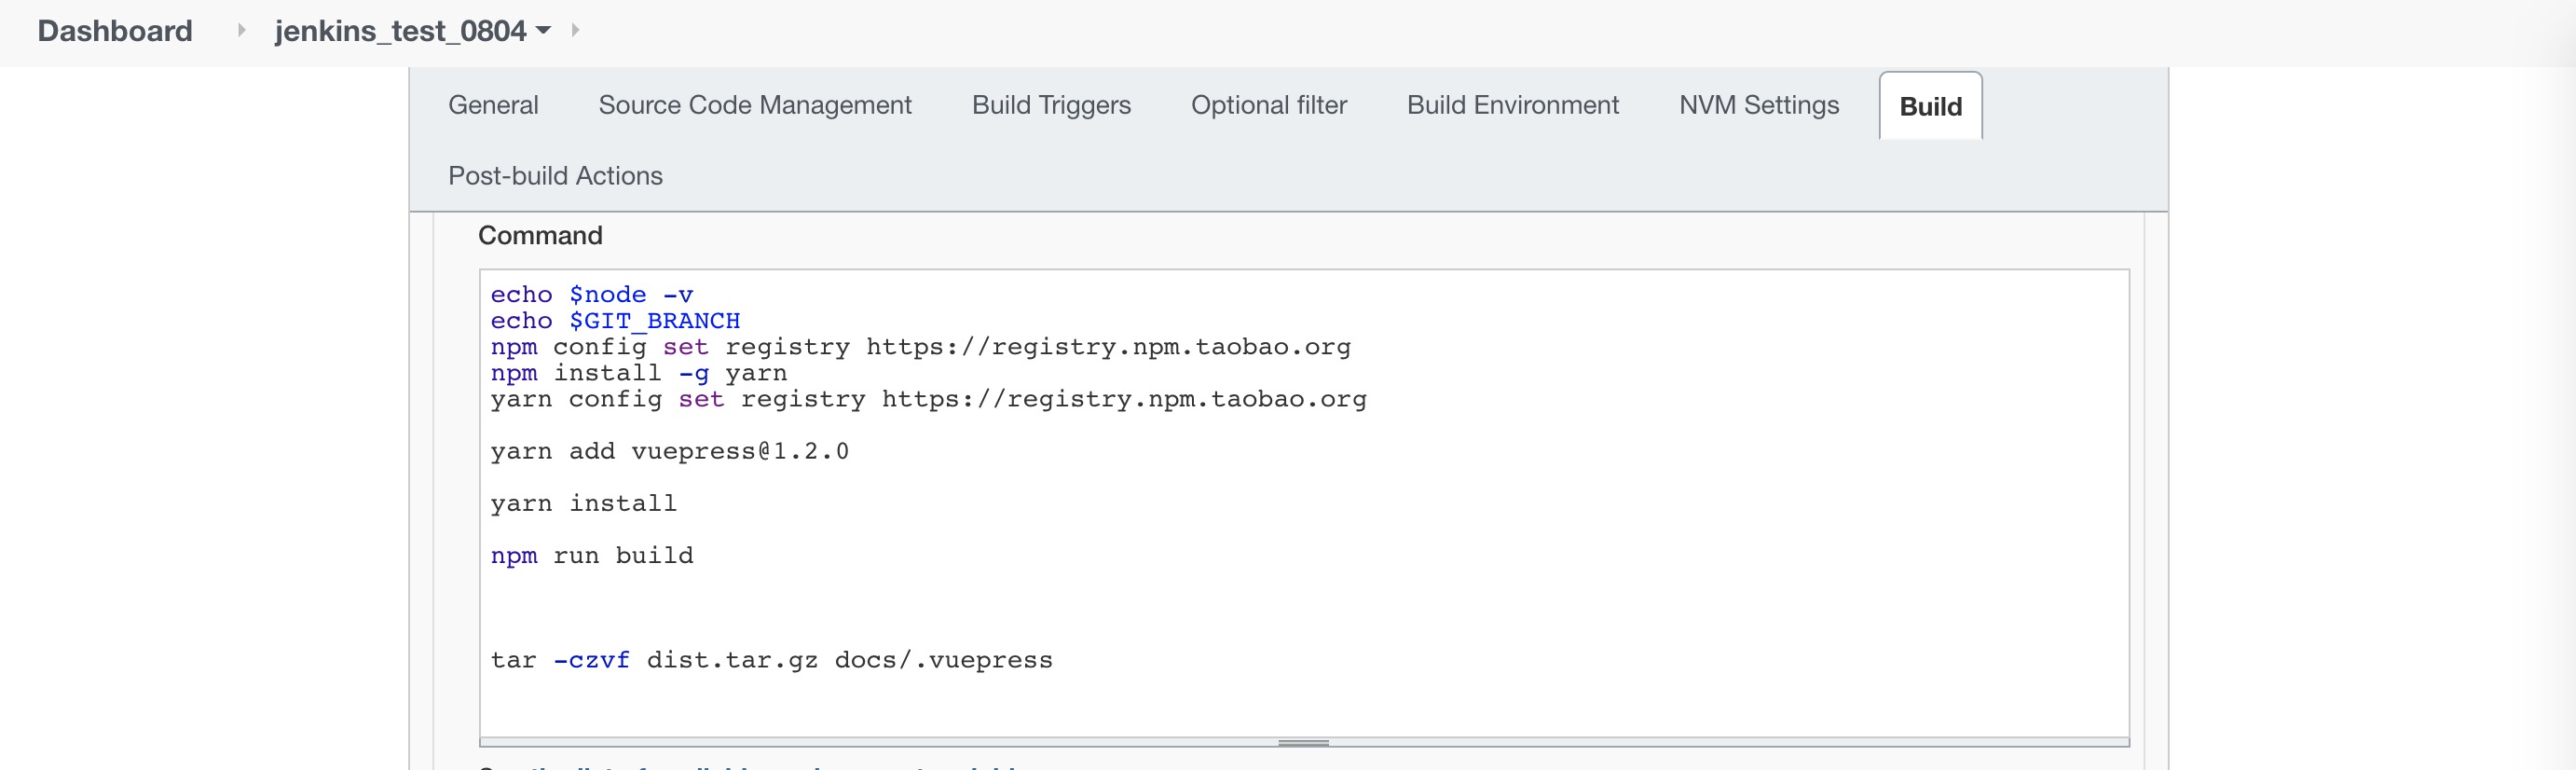Viewport: 2576px width, 770px height.
Task: Expand the jenkins_test_0804 dropdown arrow
Action: point(544,31)
